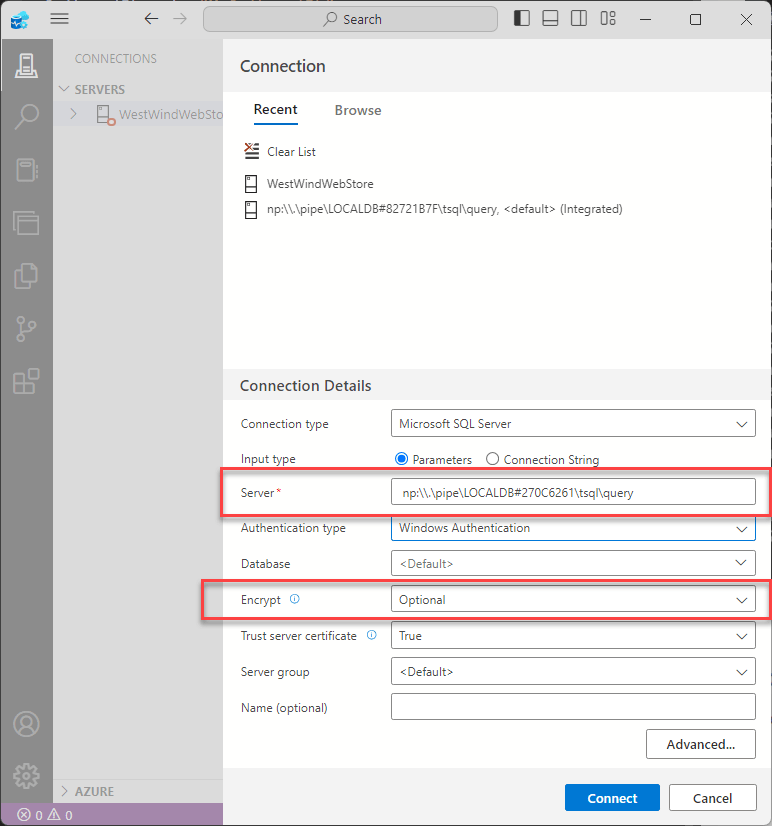Select WestWindWebStore in the servers tree

(171, 114)
